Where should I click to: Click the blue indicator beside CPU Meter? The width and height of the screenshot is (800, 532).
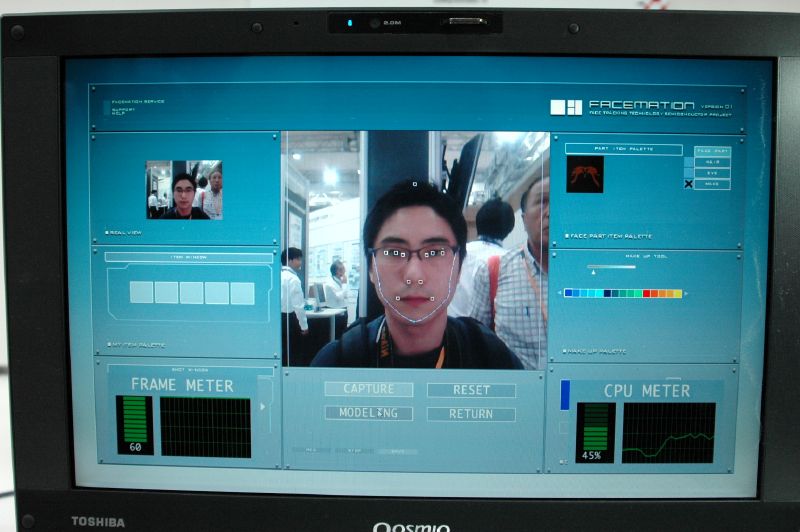564,394
